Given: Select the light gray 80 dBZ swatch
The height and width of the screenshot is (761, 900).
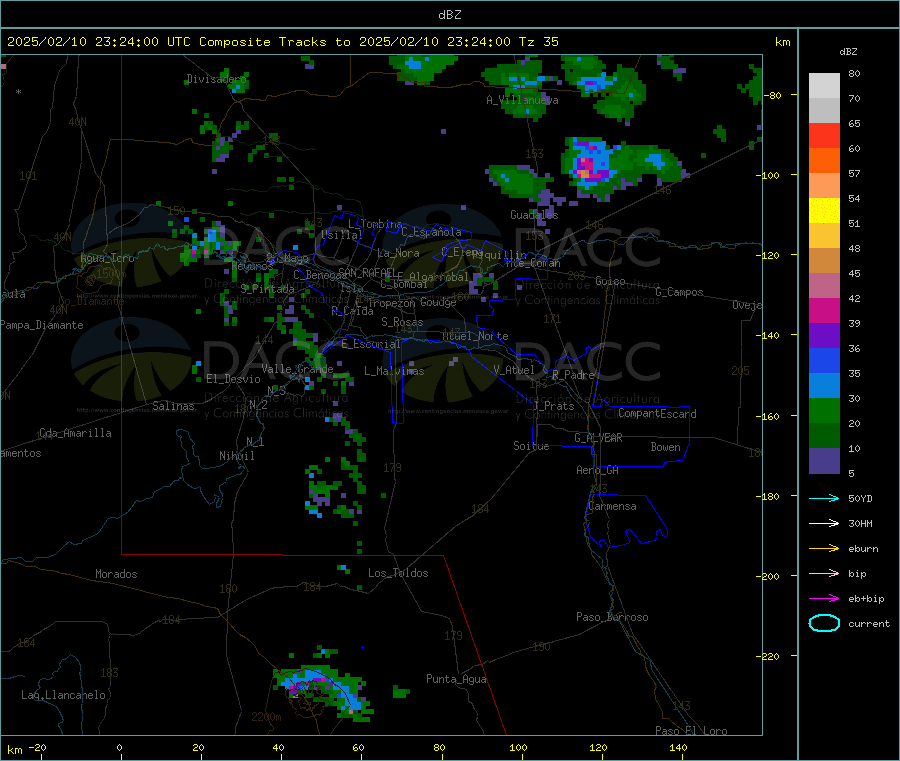Looking at the screenshot, I should point(824,86).
